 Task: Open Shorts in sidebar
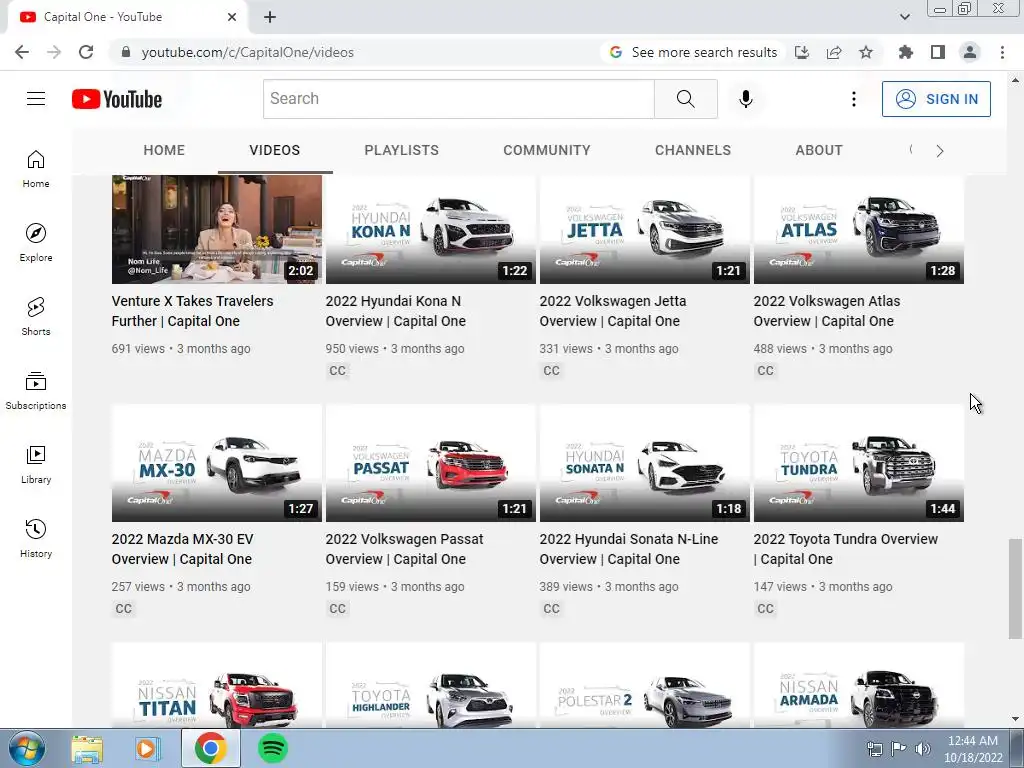(x=36, y=317)
